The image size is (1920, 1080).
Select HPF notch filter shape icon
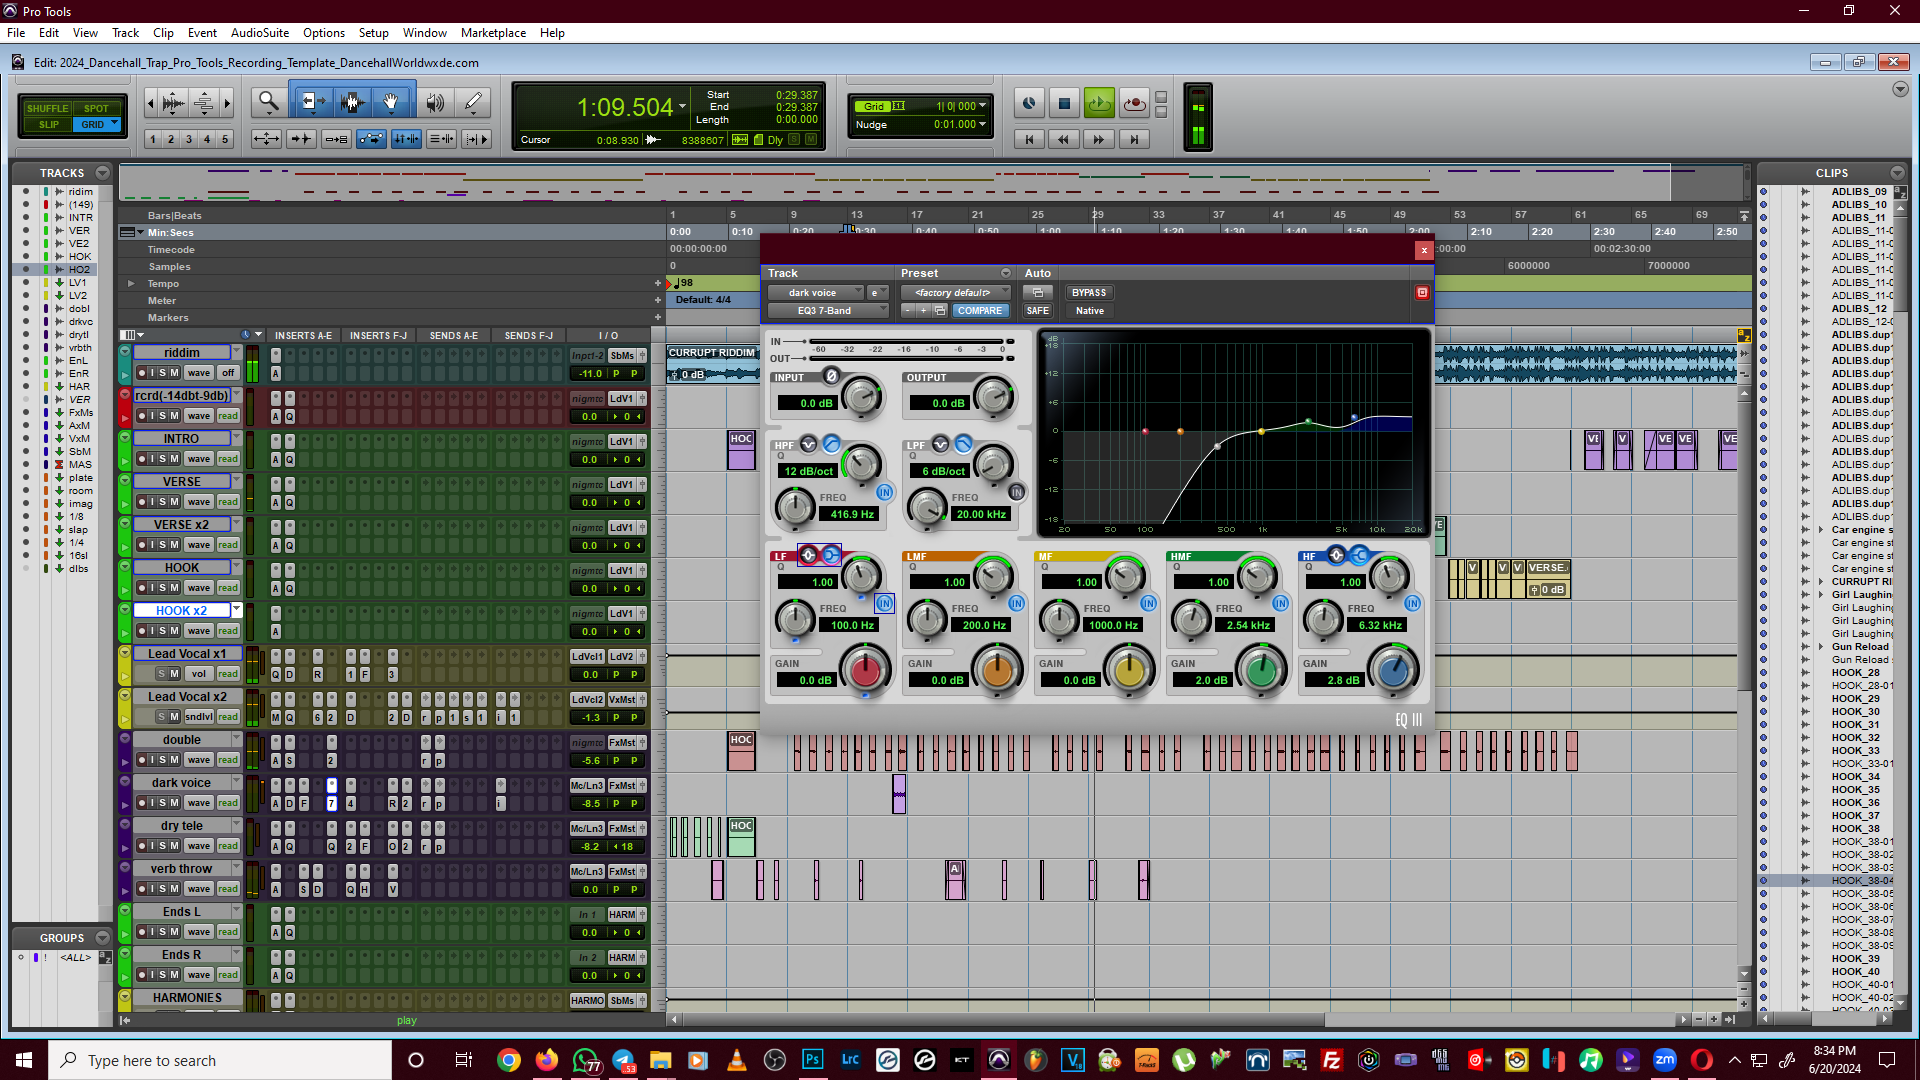pyautogui.click(x=808, y=444)
